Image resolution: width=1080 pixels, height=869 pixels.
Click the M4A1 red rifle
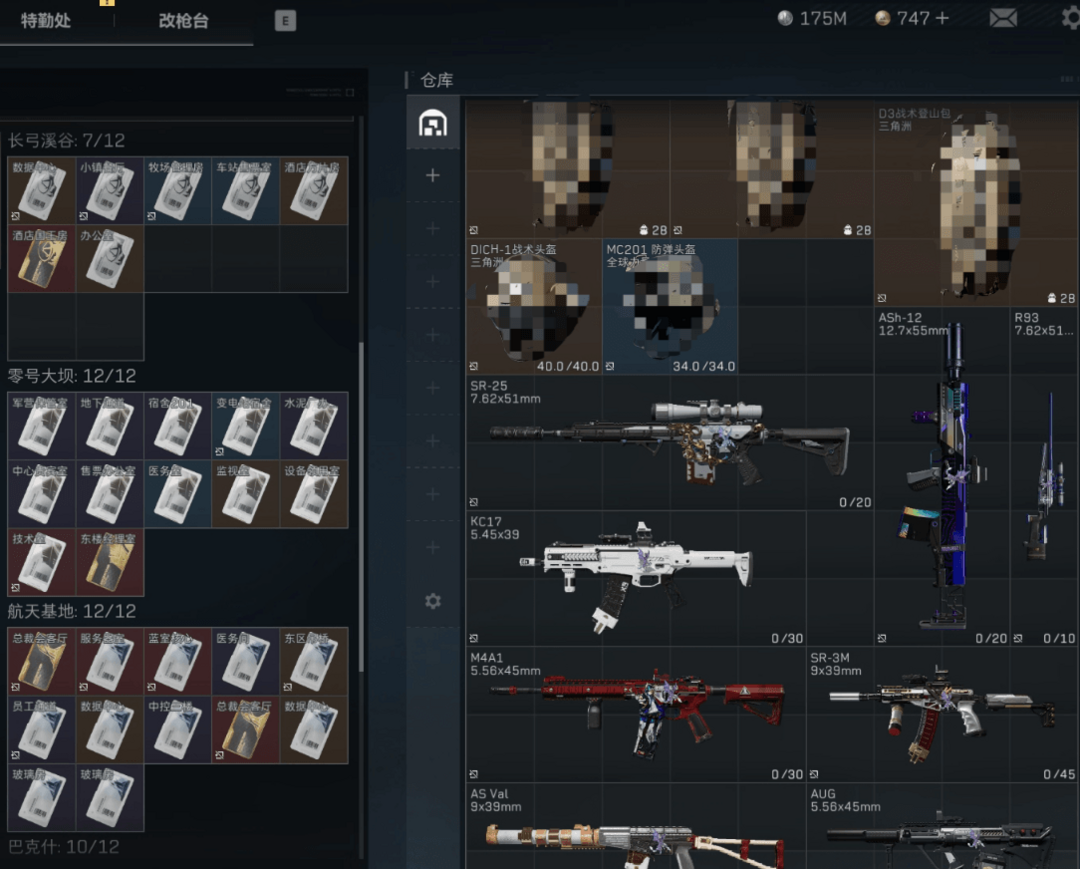coord(636,714)
